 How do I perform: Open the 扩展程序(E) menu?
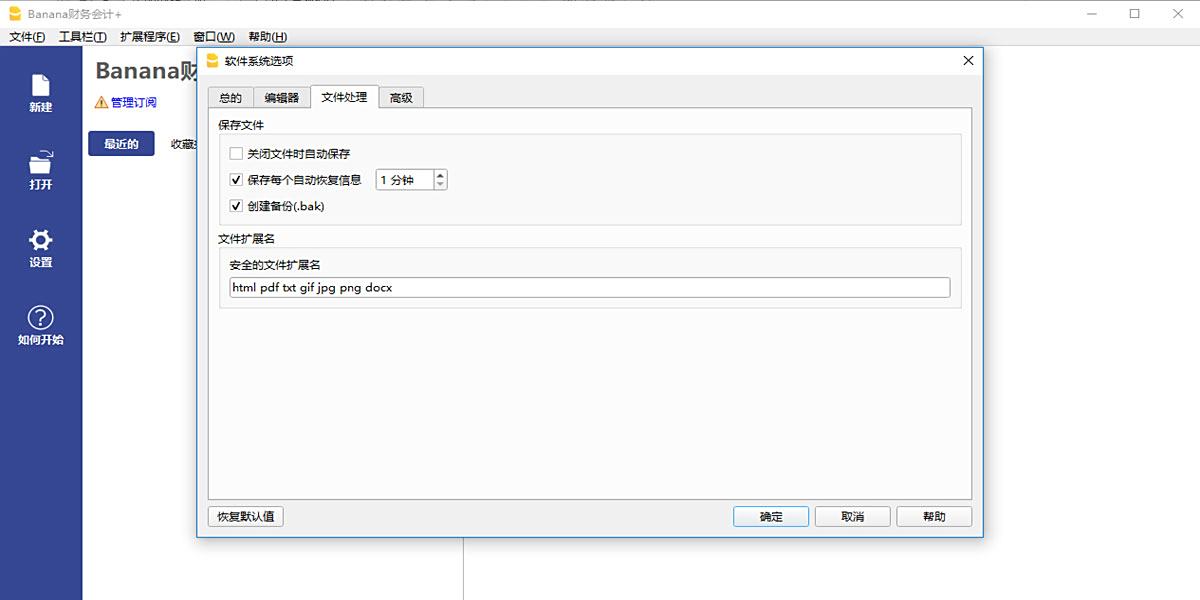(149, 37)
